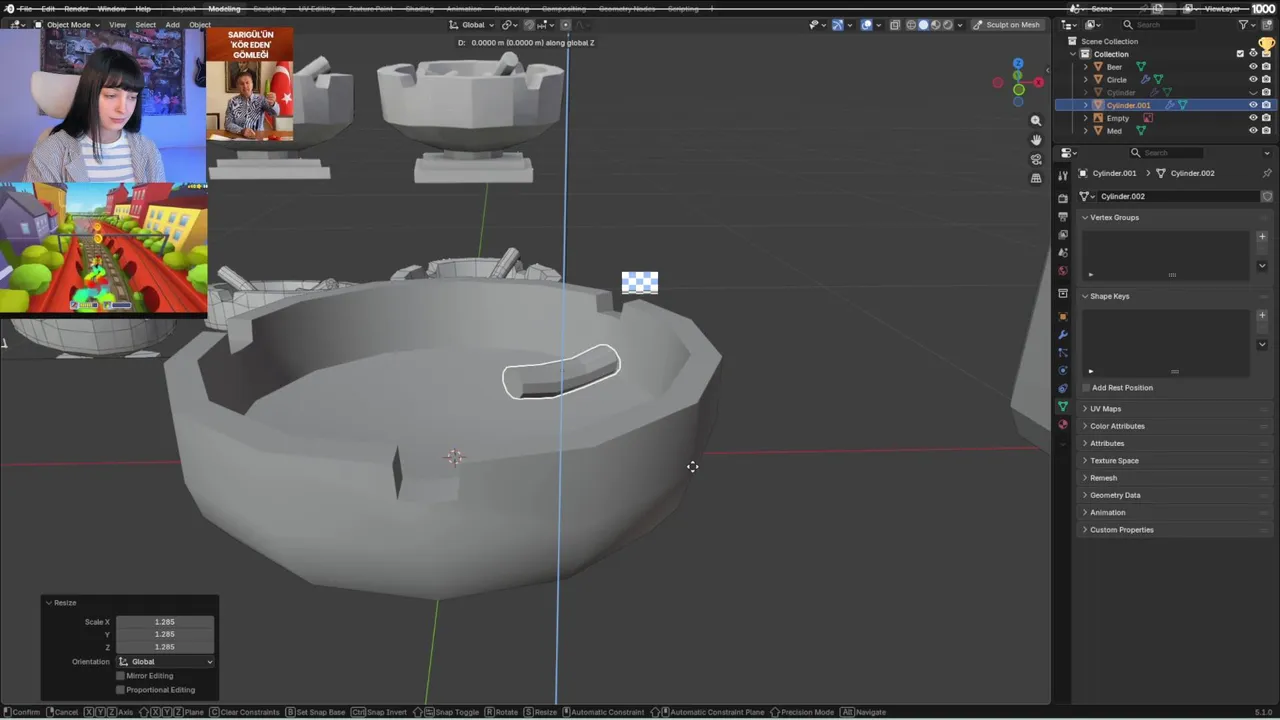Open the Material properties tab icon
This screenshot has width=1280, height=720.
point(1063,424)
